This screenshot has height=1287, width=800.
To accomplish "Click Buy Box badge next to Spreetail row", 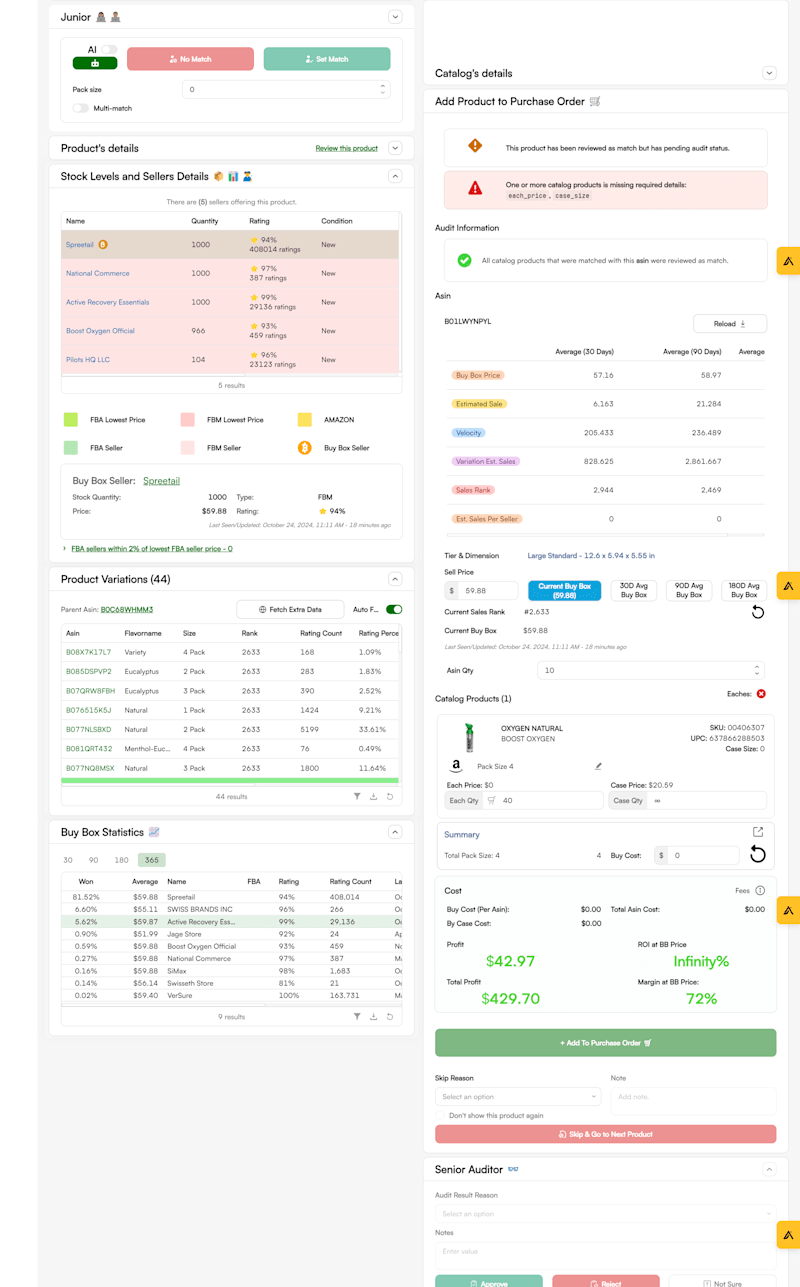I will (x=103, y=244).
